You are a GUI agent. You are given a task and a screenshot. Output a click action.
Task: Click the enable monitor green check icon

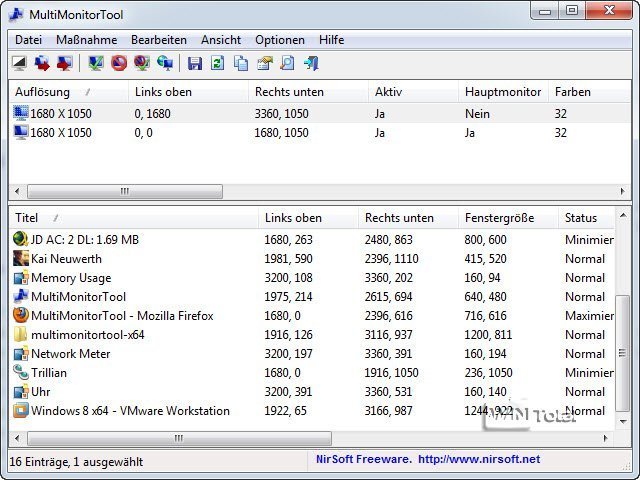tap(96, 64)
